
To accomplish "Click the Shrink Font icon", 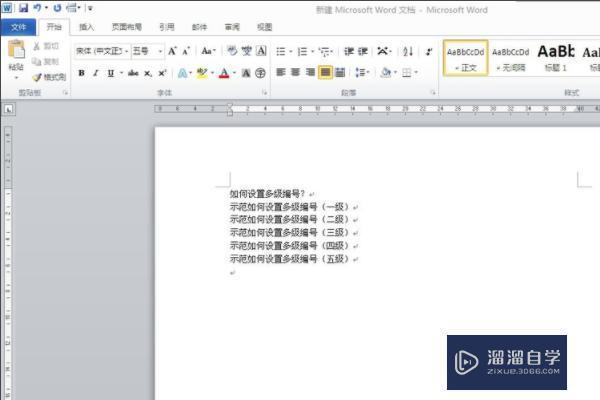I will tap(186, 51).
